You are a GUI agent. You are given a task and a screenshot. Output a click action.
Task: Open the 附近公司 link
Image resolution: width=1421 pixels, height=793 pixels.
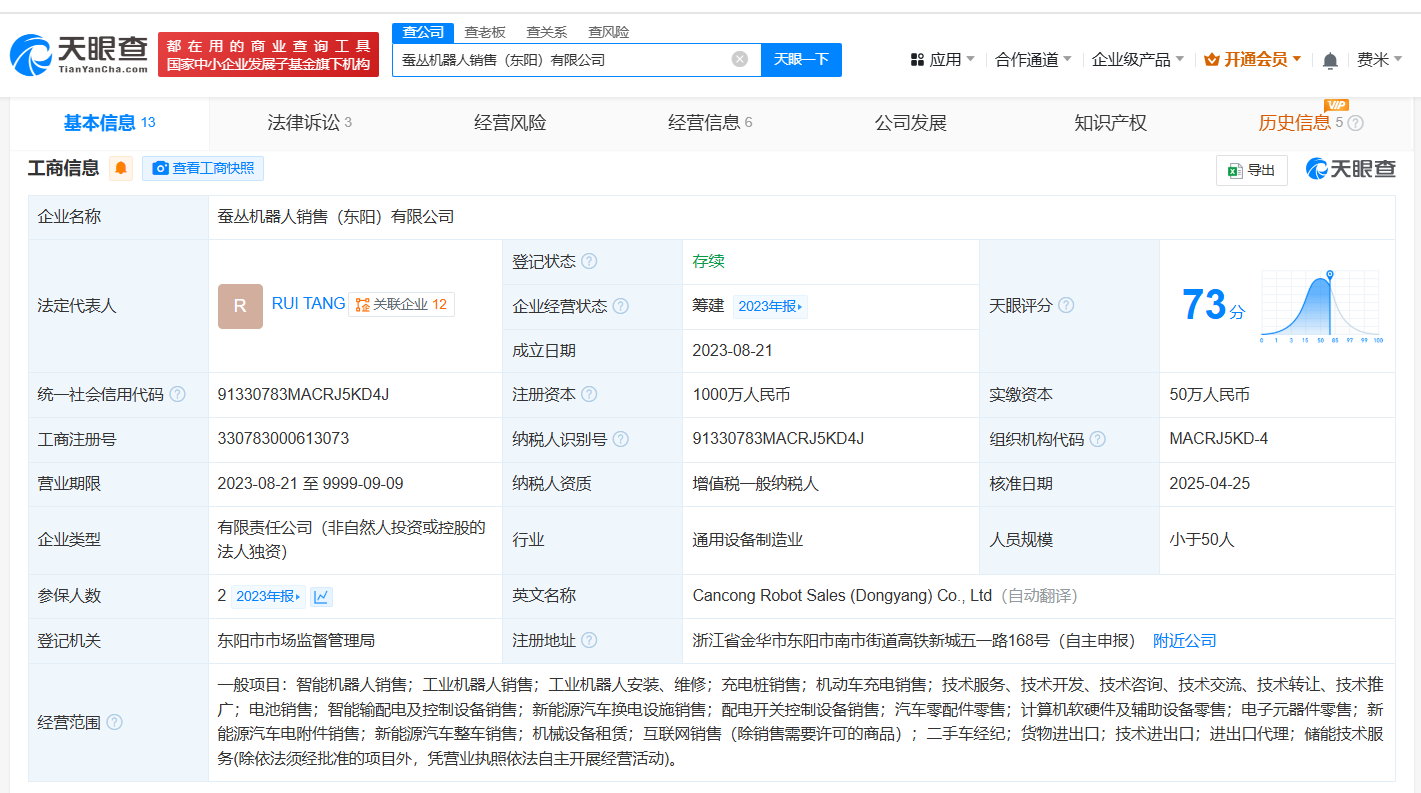coord(1185,641)
